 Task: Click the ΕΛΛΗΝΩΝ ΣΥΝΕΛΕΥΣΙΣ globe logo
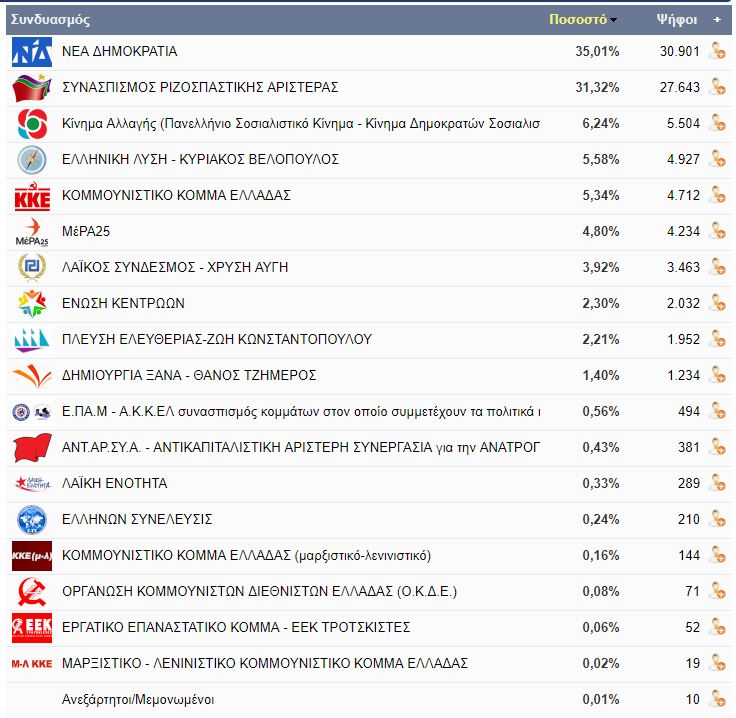coord(32,519)
